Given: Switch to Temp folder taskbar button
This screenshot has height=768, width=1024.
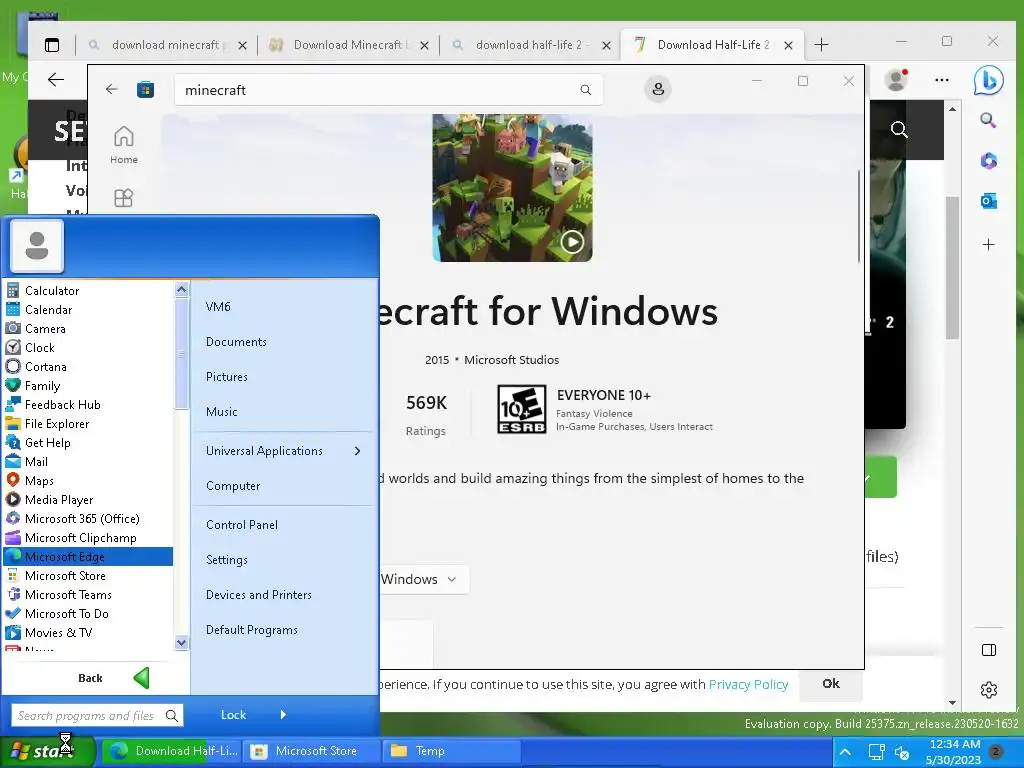Looking at the screenshot, I should (451, 751).
